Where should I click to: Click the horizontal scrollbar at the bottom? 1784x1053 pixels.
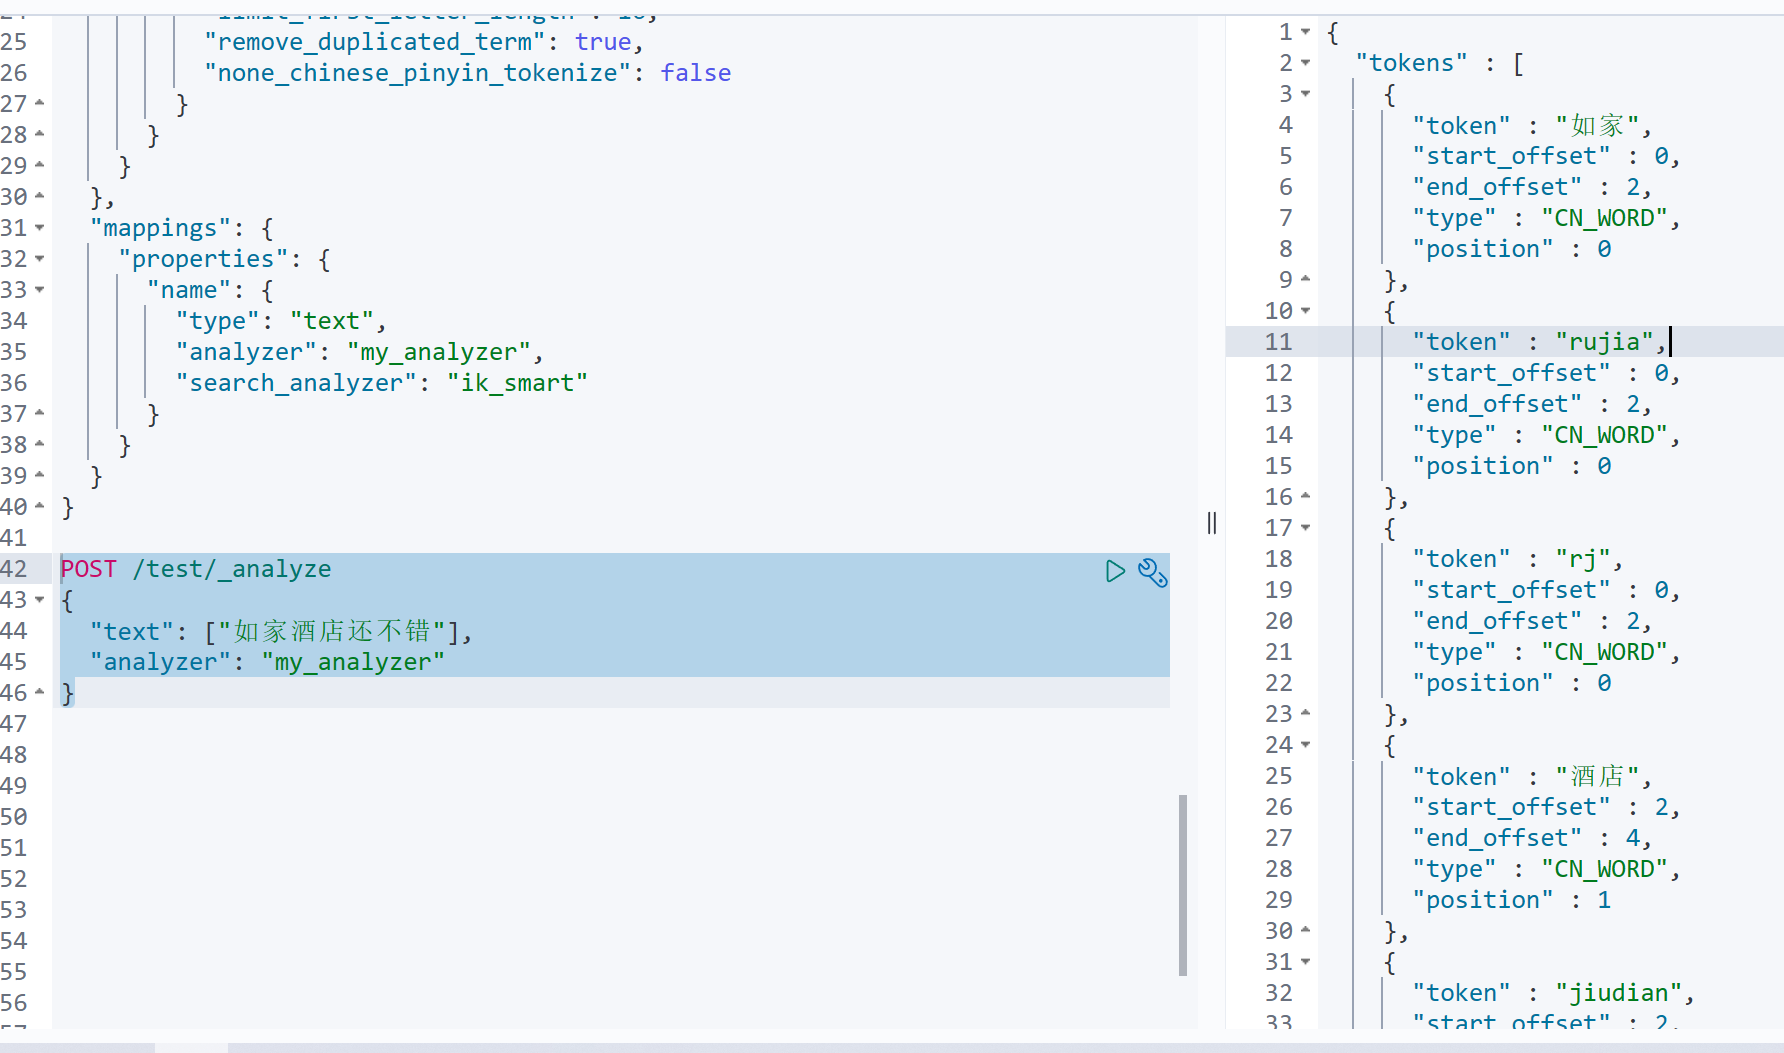191,1048
